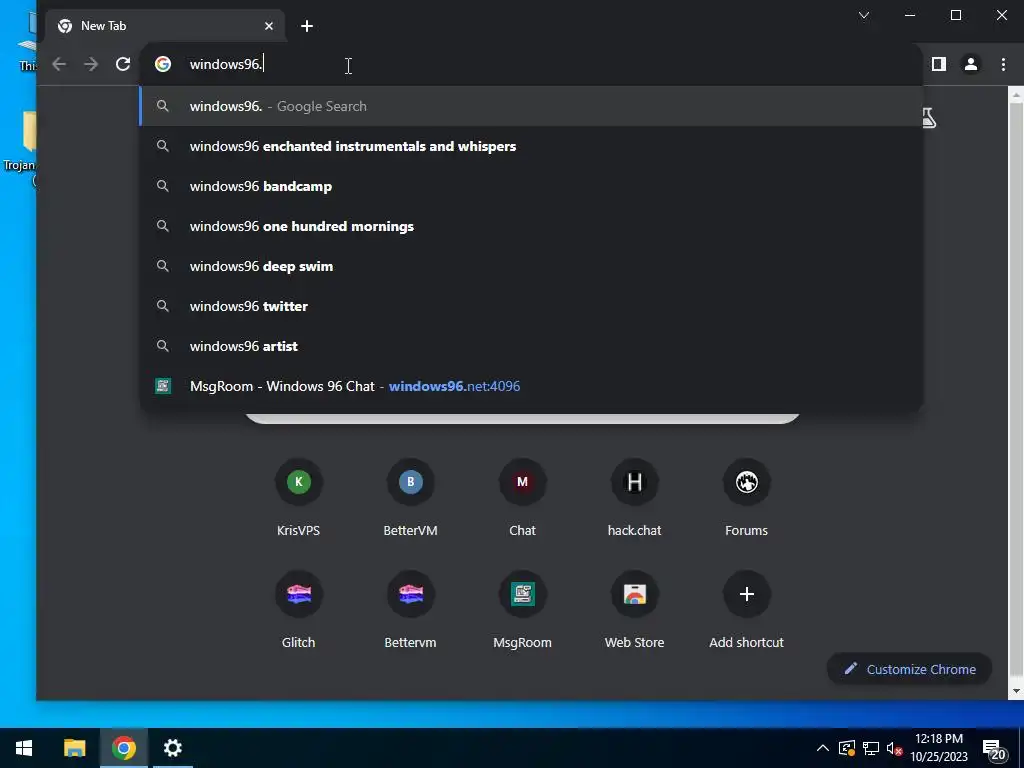Reload the page with refresh icon

[x=123, y=64]
